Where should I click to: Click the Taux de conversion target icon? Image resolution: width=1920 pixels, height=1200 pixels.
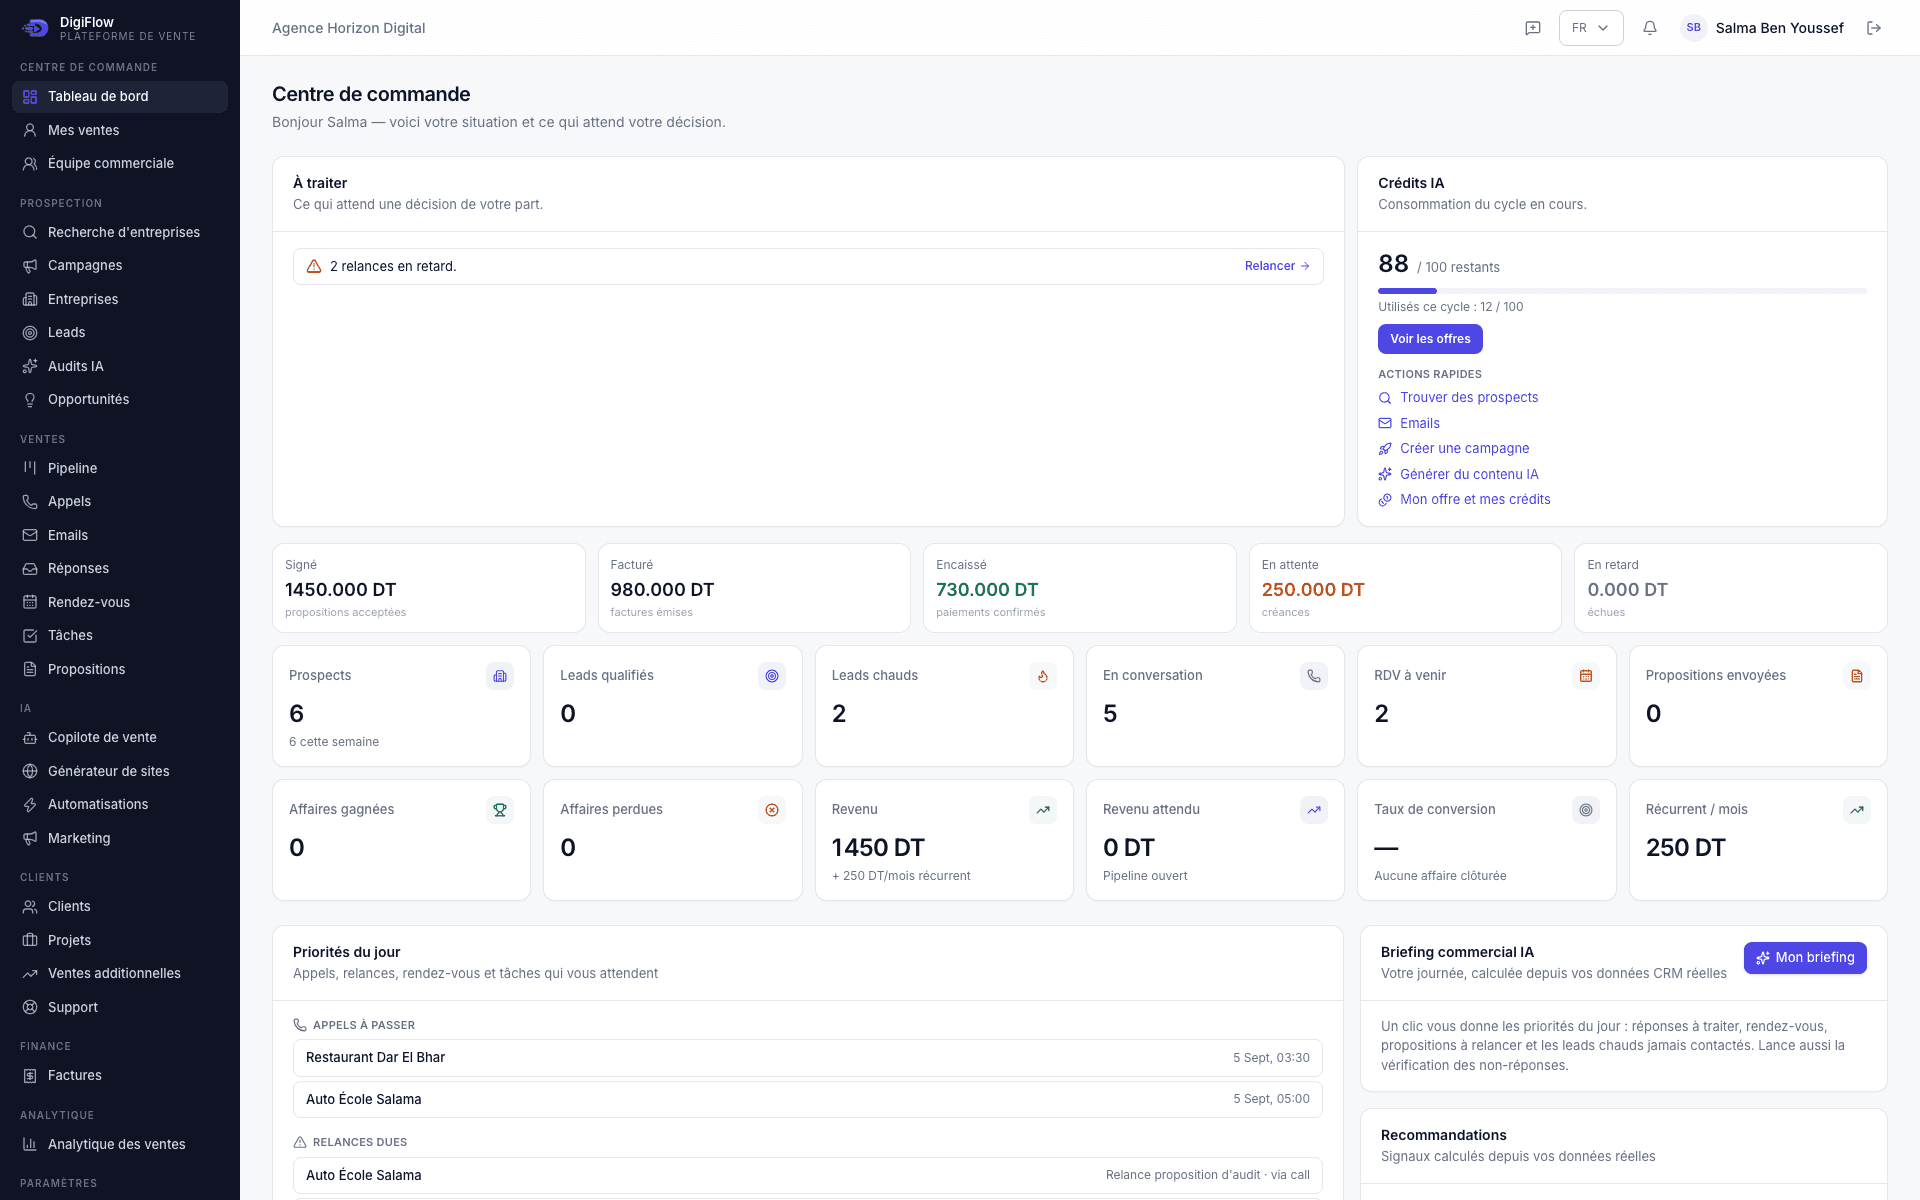click(x=1586, y=810)
